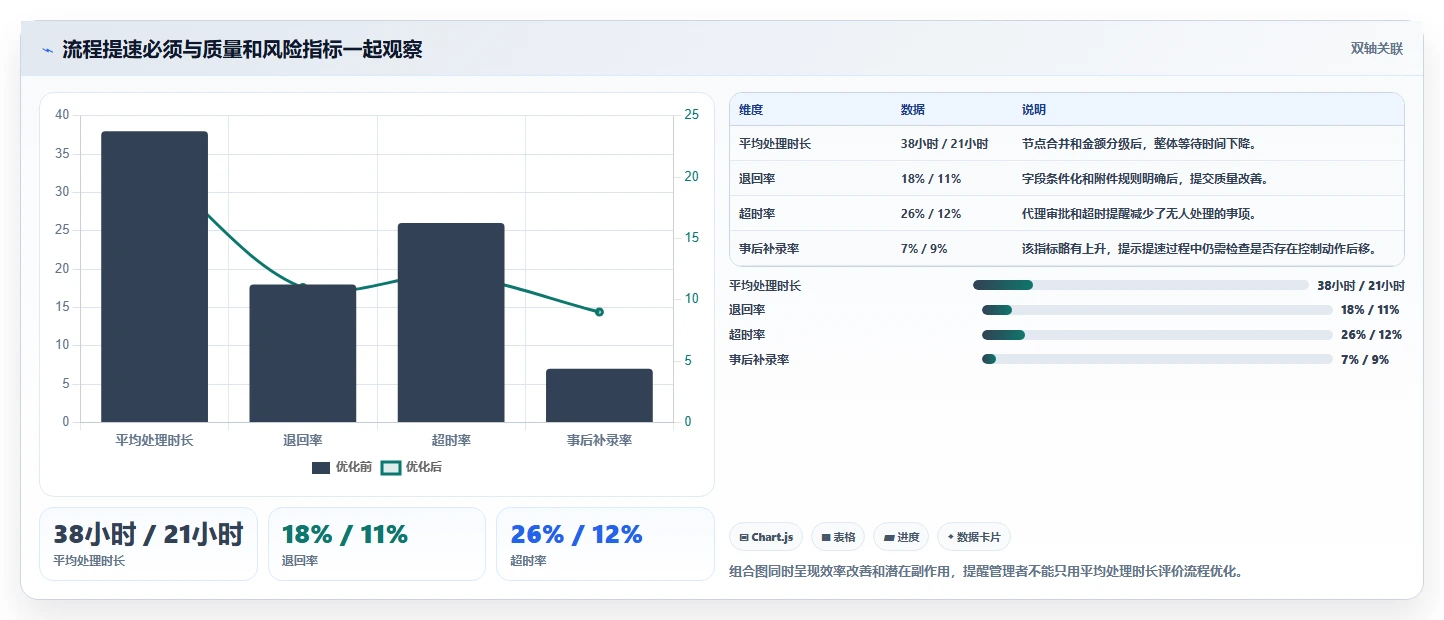Image resolution: width=1444 pixels, height=620 pixels.
Task: Click the 说明 column header
Action: tap(1034, 110)
